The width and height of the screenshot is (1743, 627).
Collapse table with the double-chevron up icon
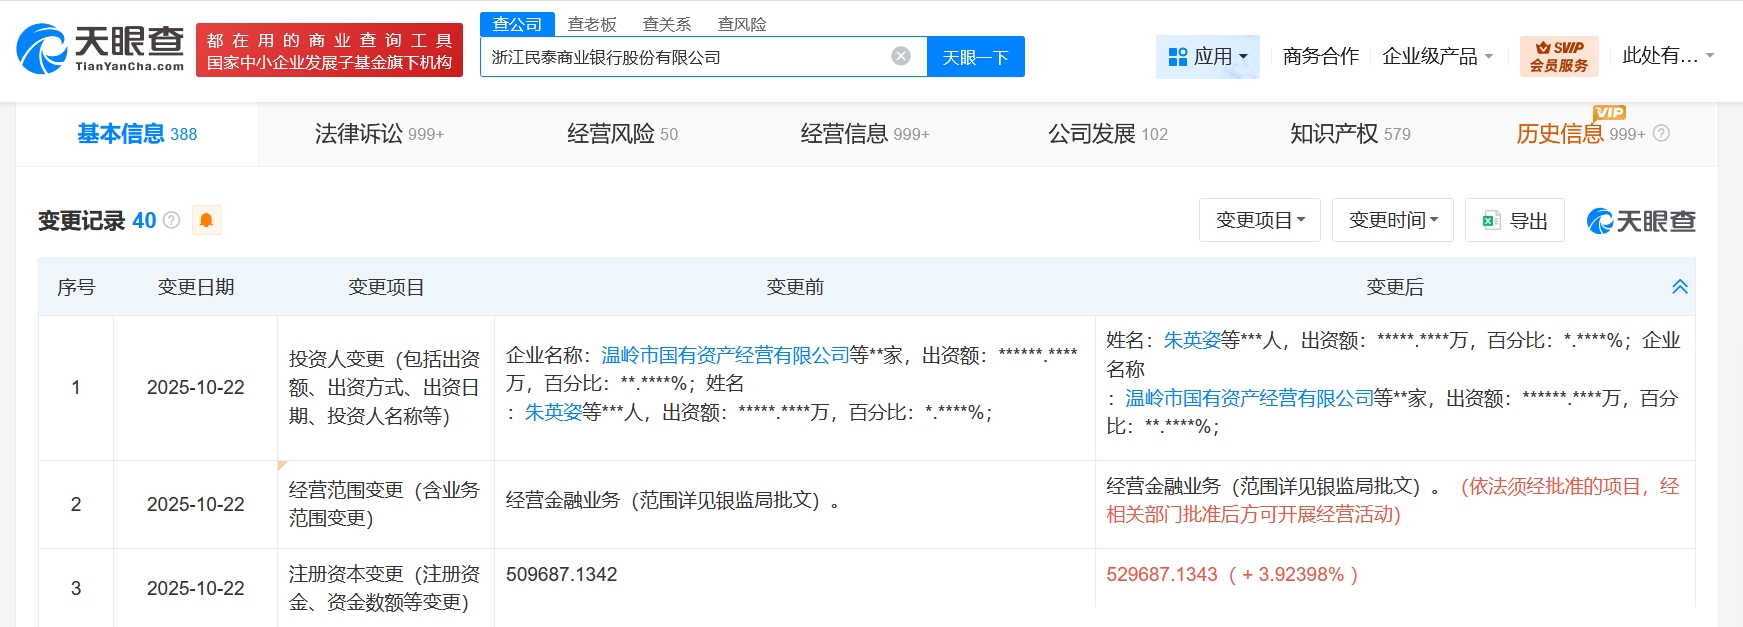point(1679,287)
